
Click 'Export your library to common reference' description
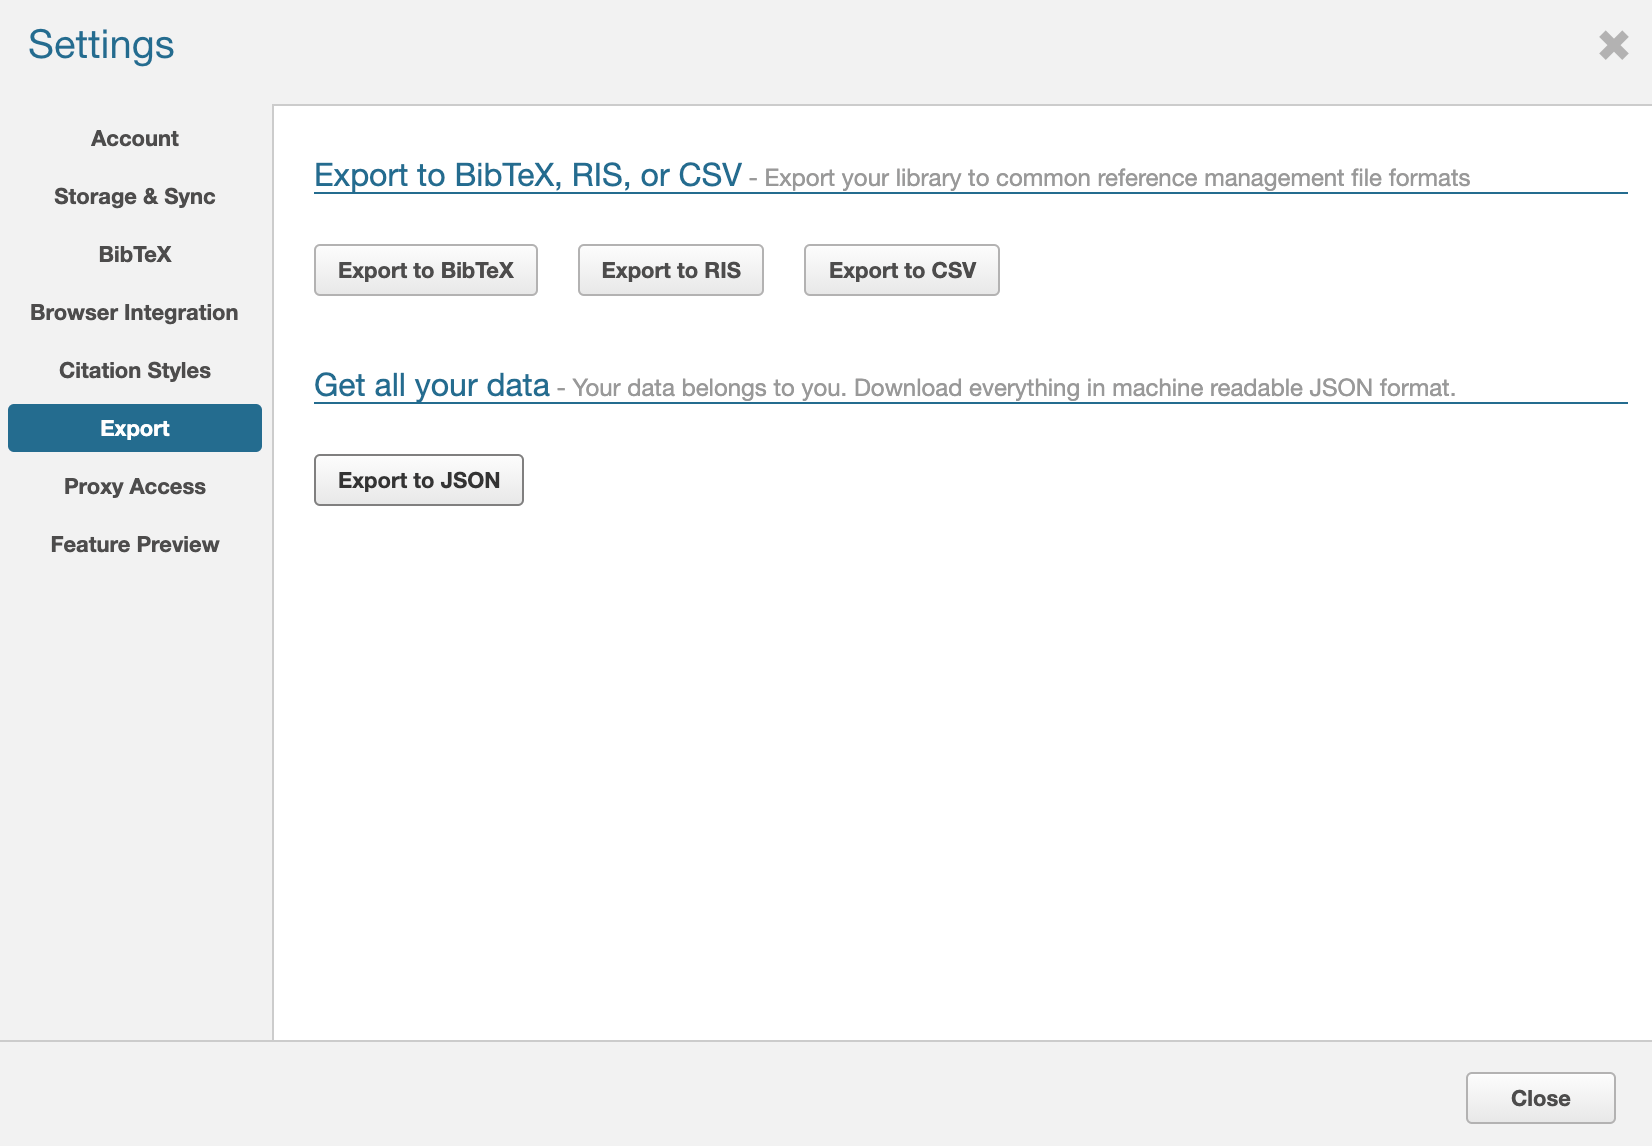coord(1117,178)
